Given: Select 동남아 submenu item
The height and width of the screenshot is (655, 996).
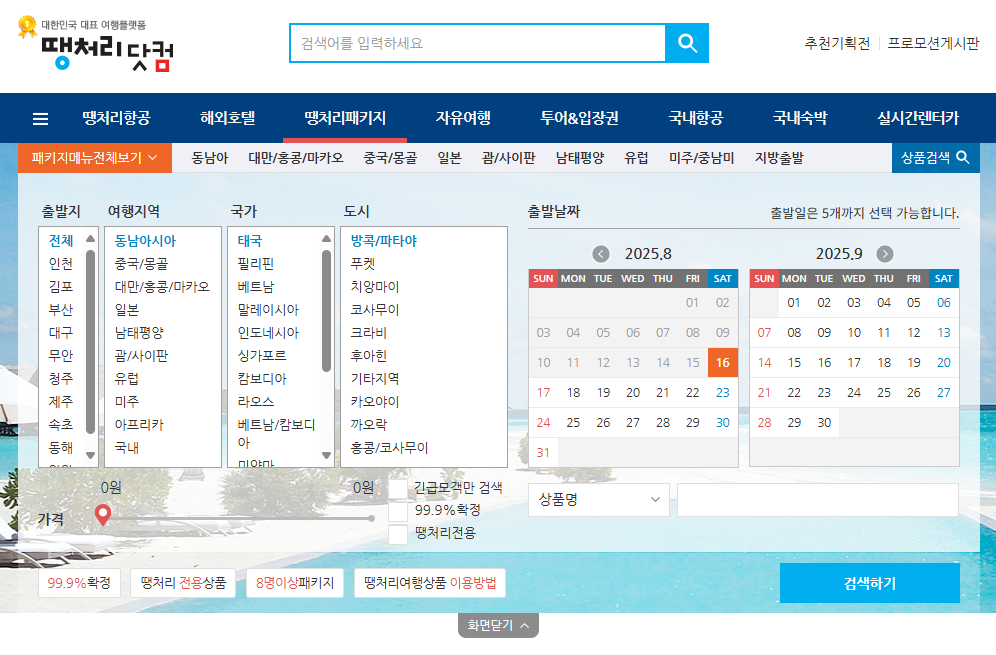Looking at the screenshot, I should tap(210, 158).
